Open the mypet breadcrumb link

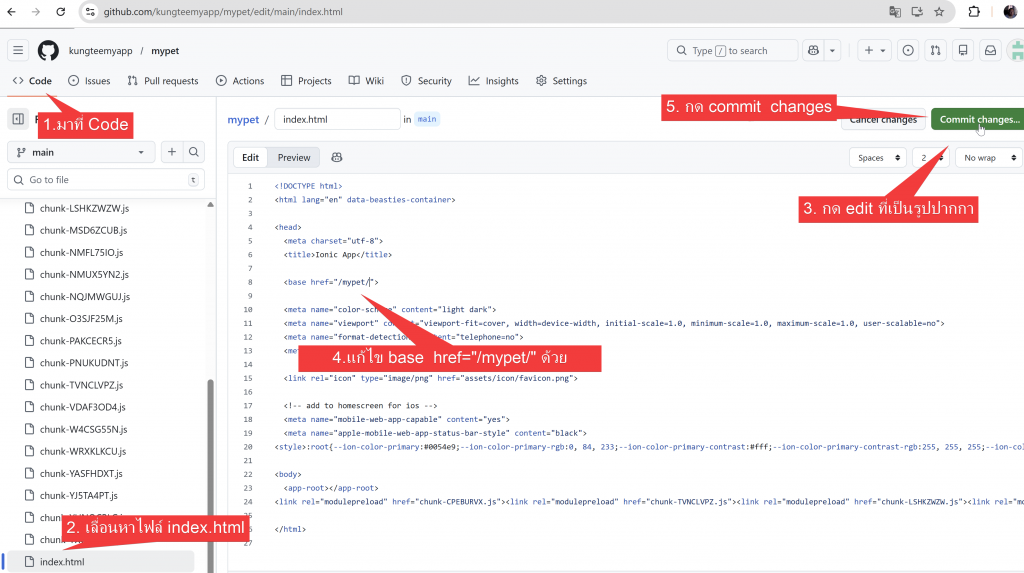(x=243, y=119)
